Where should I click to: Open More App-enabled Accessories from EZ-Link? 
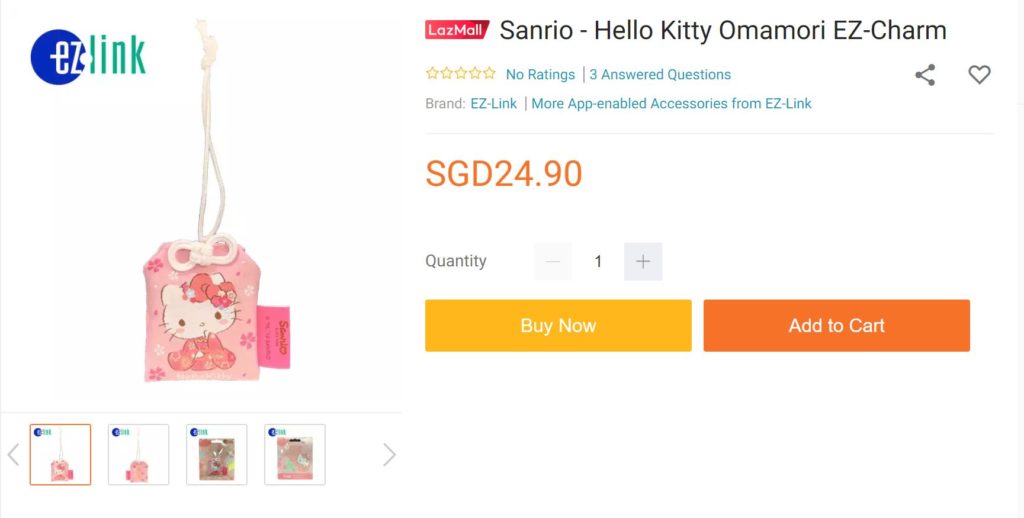click(671, 104)
